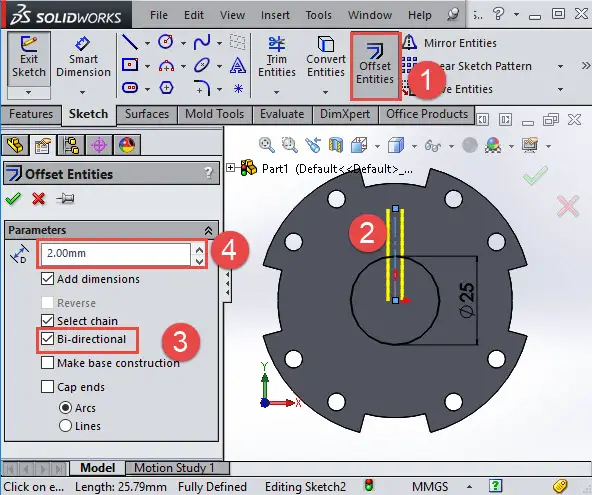The image size is (592, 495).
Task: Switch to the Surfaces tab
Action: click(147, 114)
